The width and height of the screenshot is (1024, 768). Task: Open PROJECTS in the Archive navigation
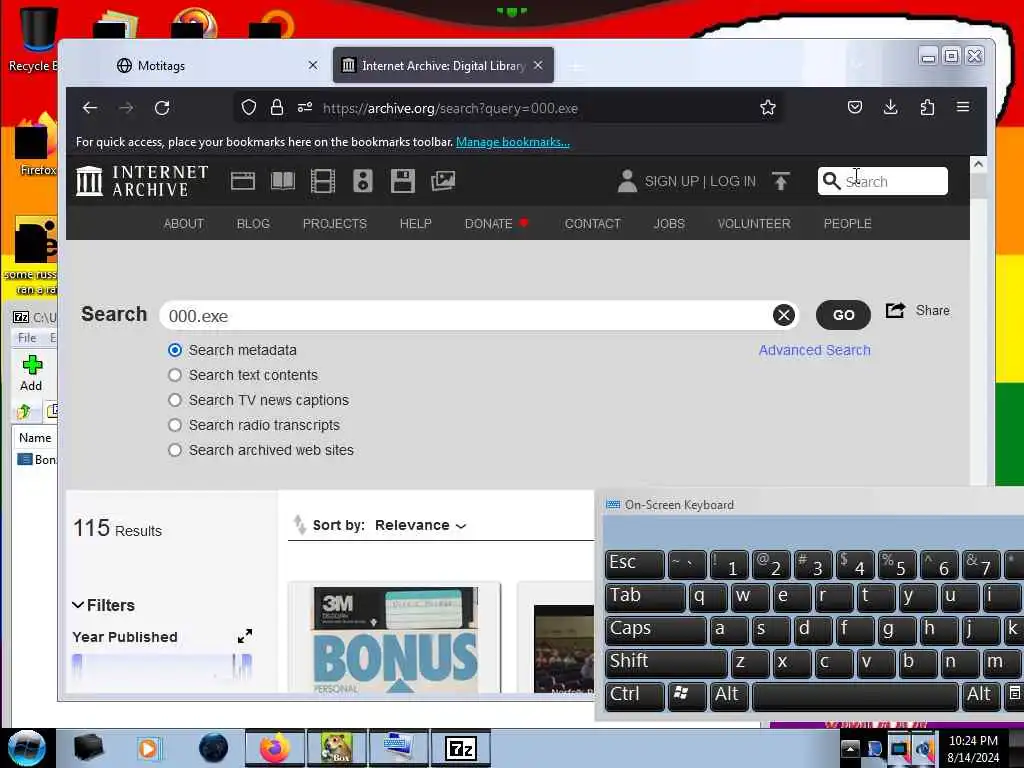click(x=334, y=223)
